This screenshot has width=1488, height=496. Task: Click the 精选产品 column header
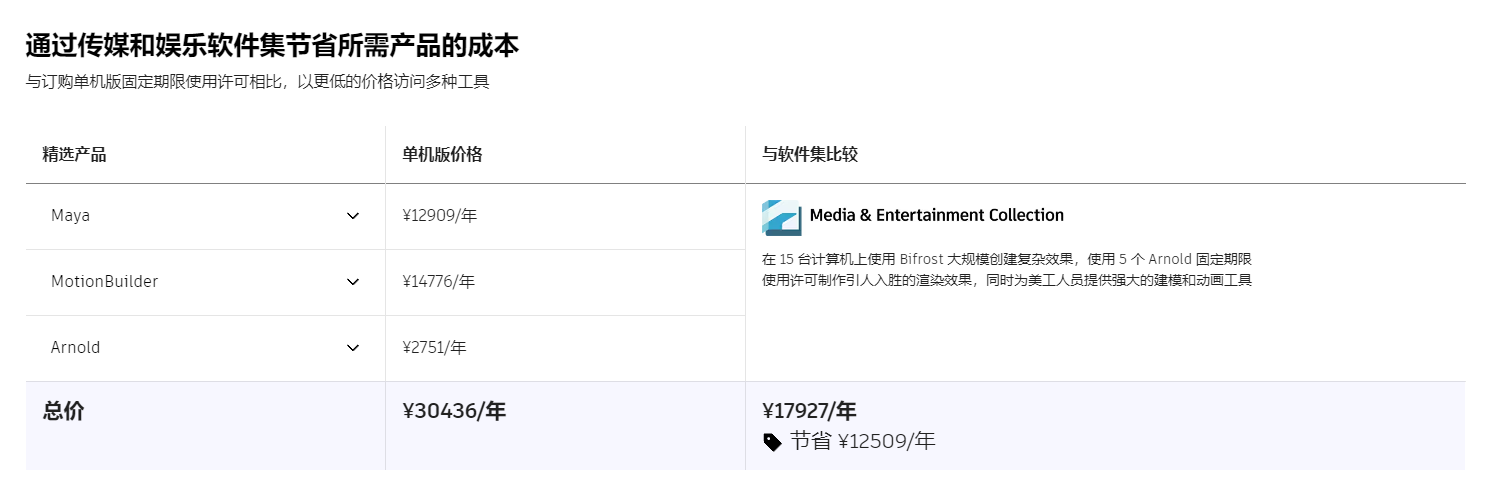pos(74,155)
